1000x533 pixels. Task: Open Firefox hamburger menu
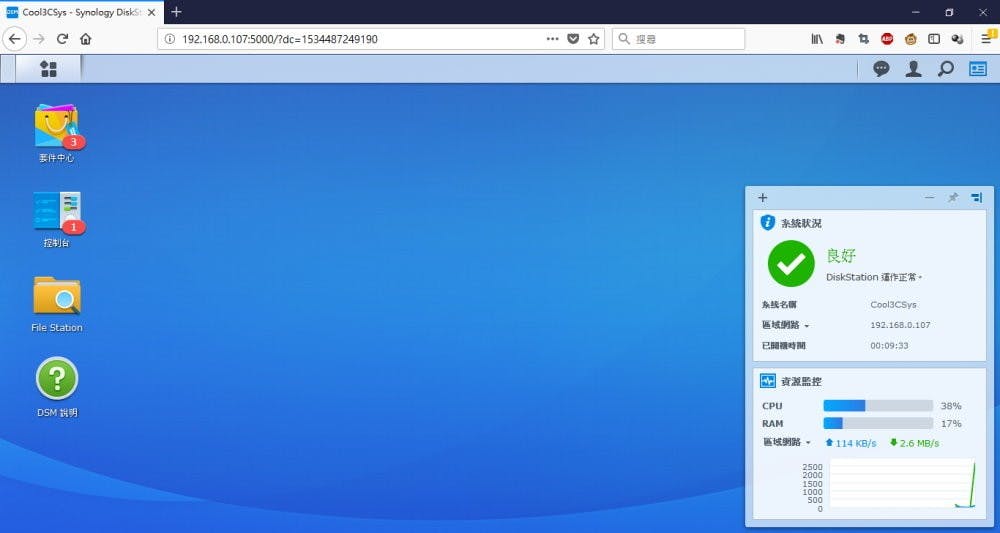(x=986, y=39)
